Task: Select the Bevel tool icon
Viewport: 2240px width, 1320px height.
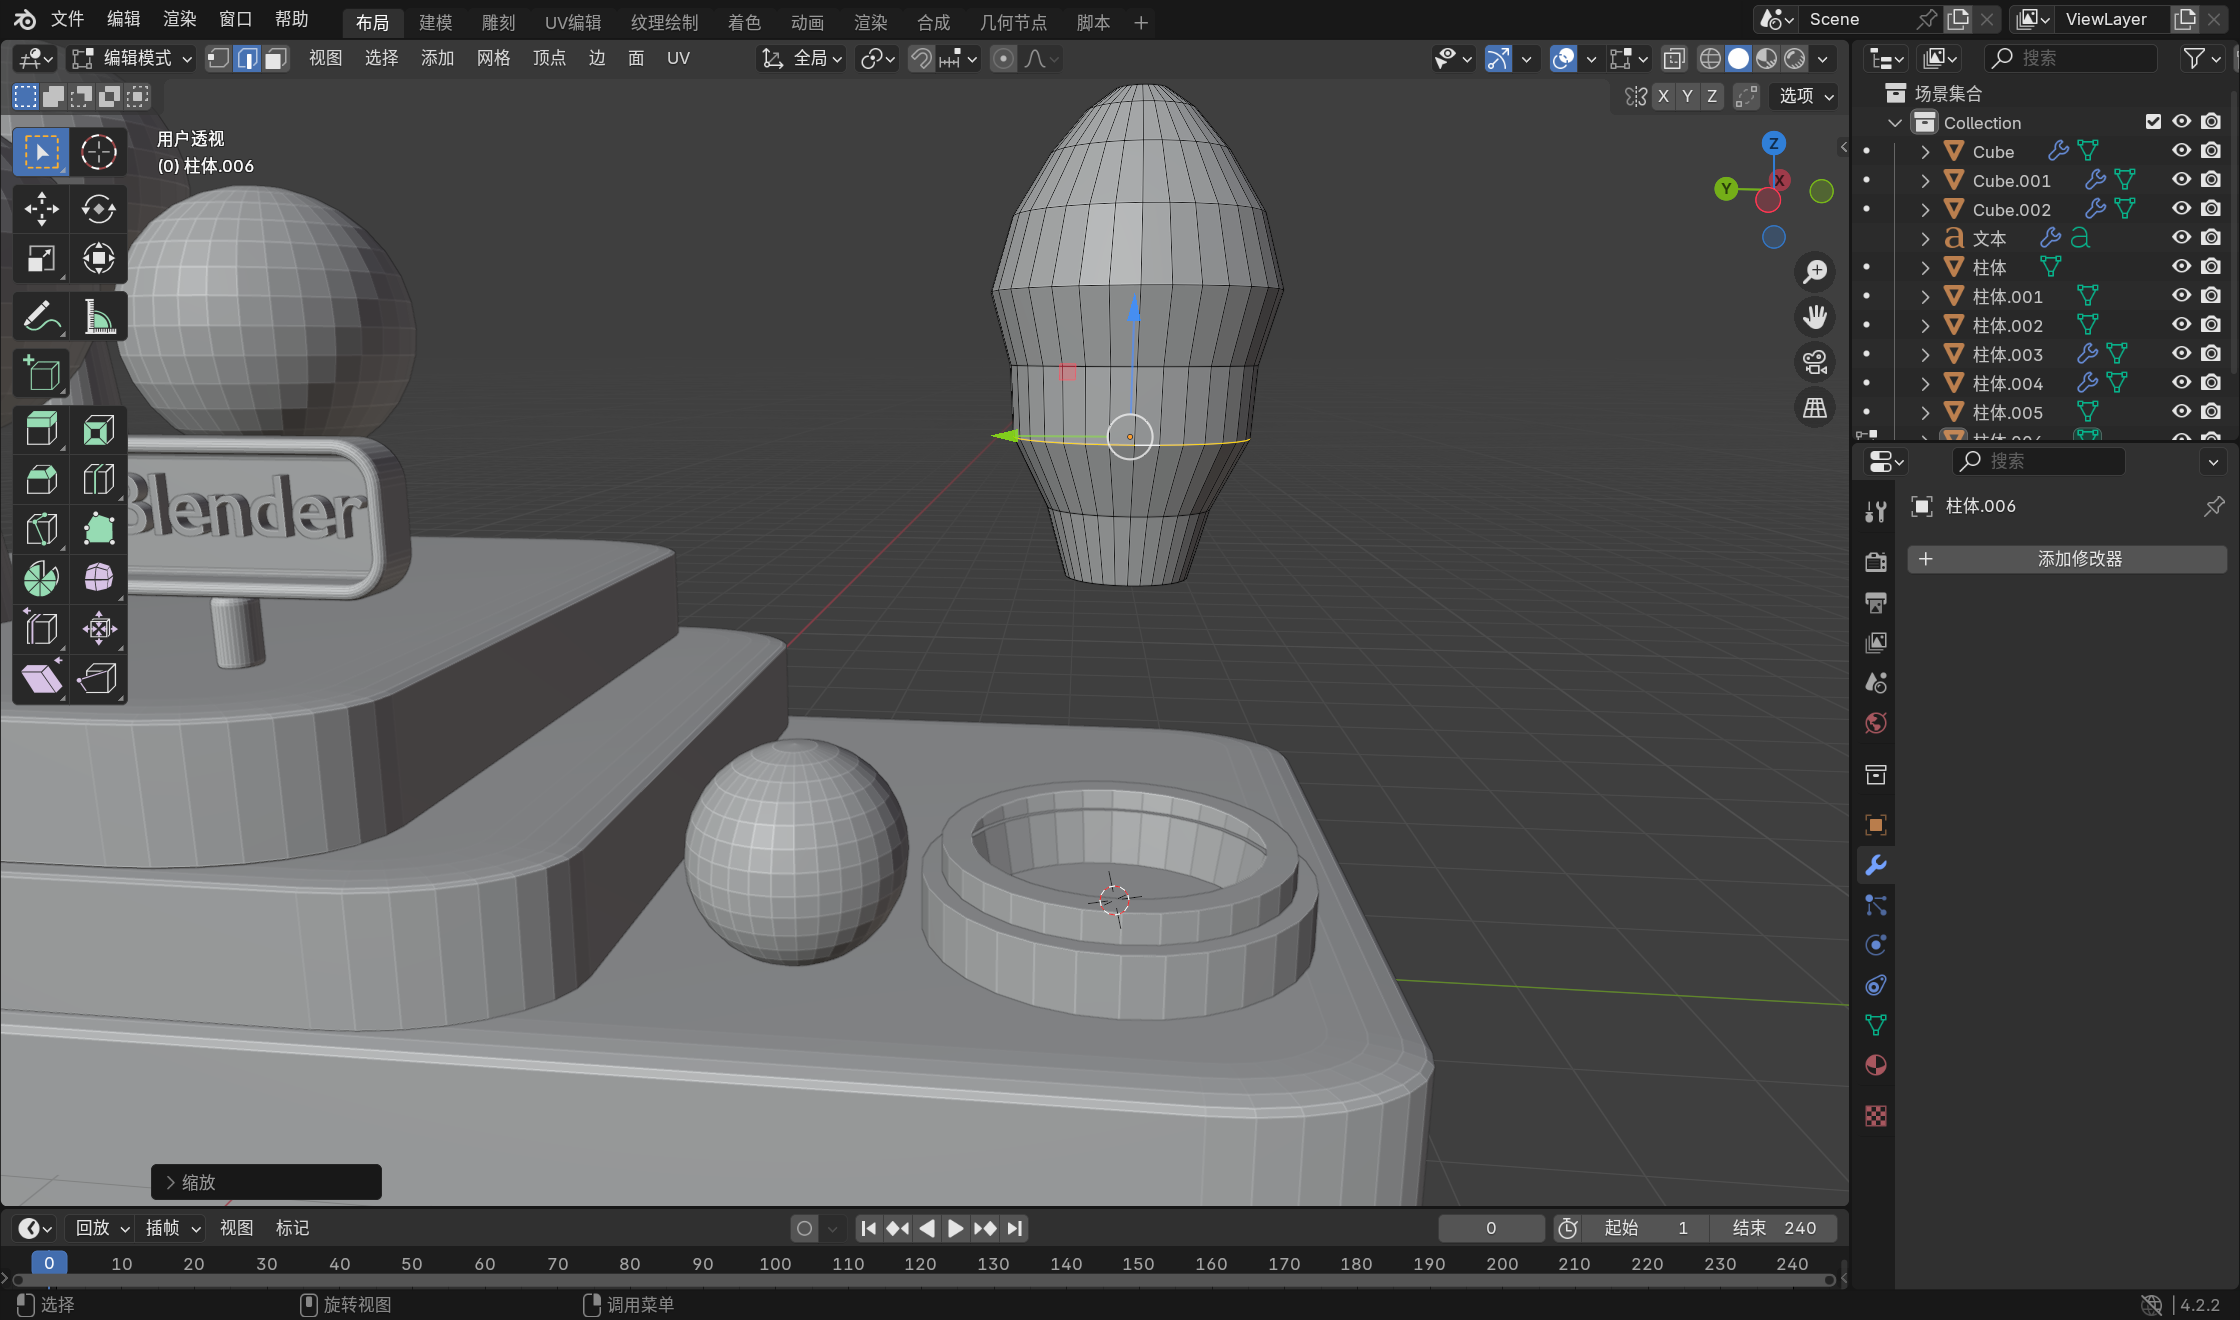Action: [x=41, y=479]
